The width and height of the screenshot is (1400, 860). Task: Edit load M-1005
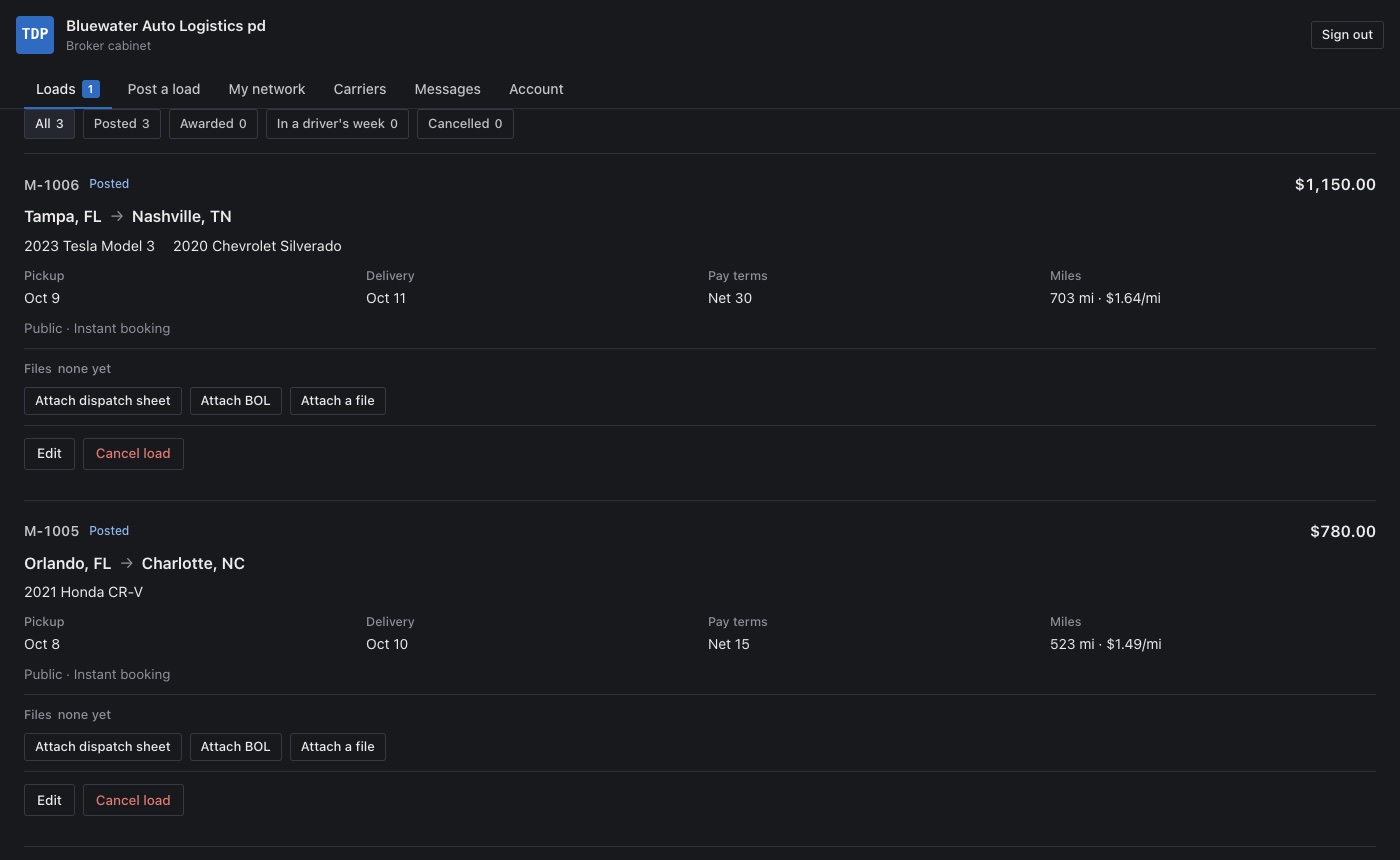(x=49, y=801)
